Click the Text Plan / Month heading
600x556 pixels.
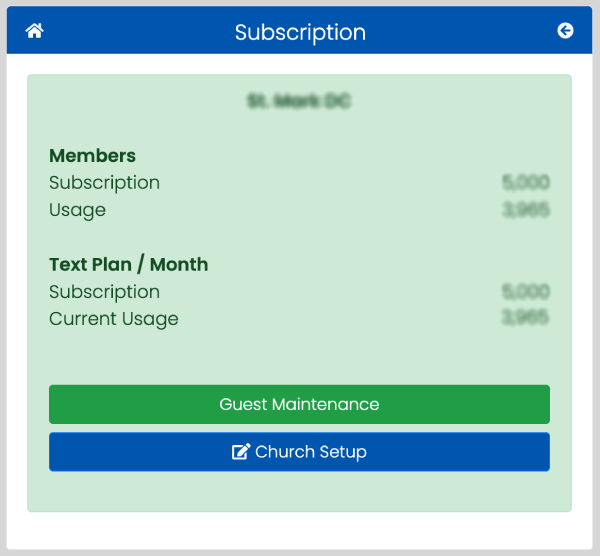(x=129, y=264)
